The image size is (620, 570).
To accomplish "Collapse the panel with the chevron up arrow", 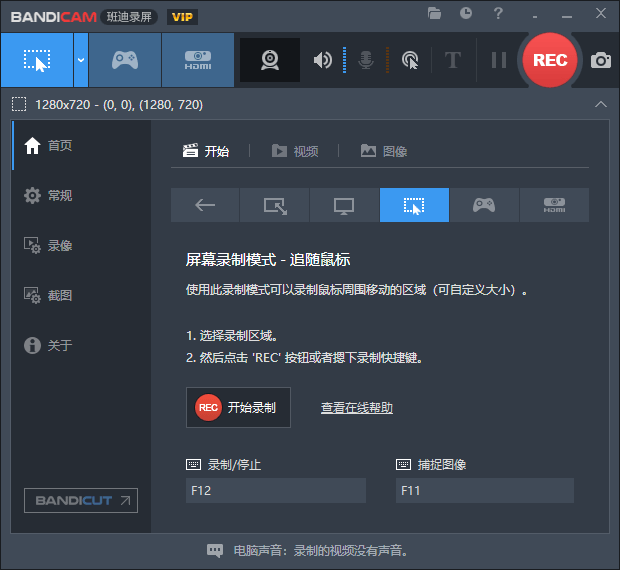I will tap(601, 104).
